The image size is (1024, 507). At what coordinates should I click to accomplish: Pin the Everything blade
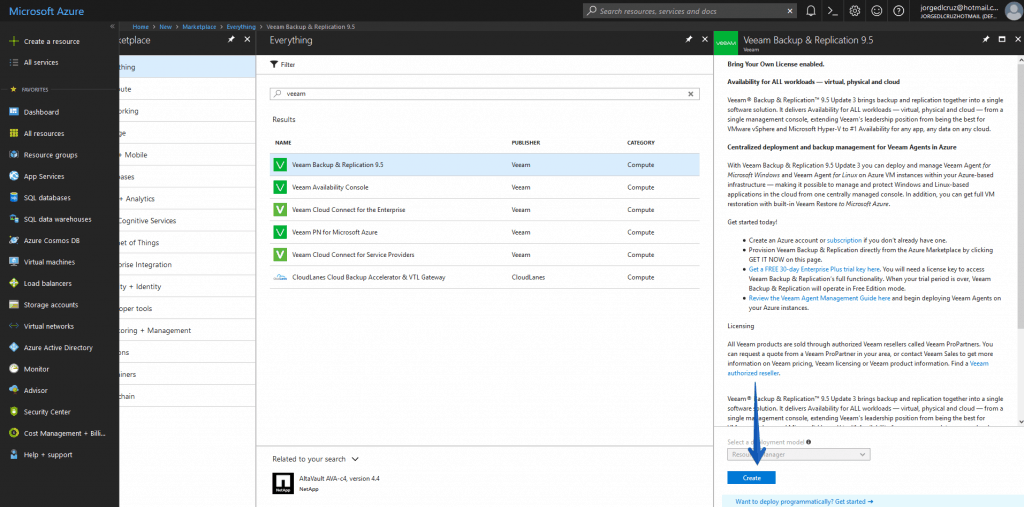click(x=688, y=40)
